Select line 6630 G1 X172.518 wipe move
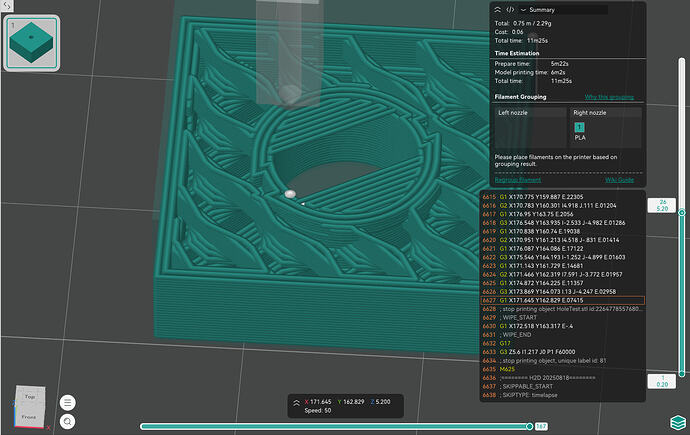Image resolution: width=690 pixels, height=435 pixels. pyautogui.click(x=562, y=326)
